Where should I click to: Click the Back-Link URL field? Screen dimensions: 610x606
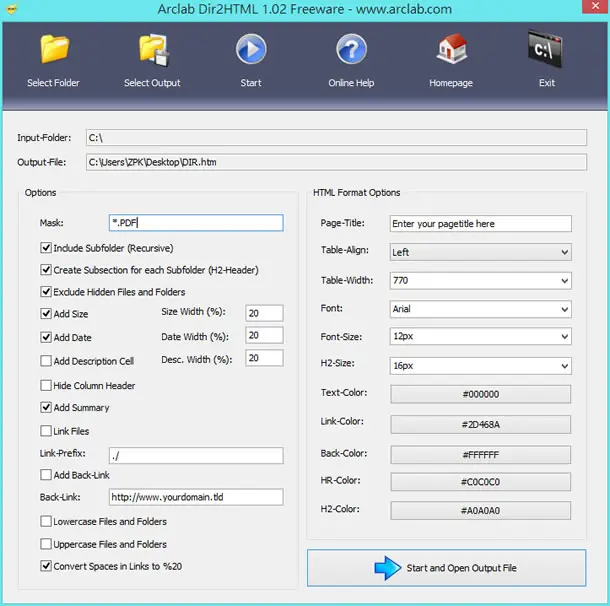(x=196, y=497)
